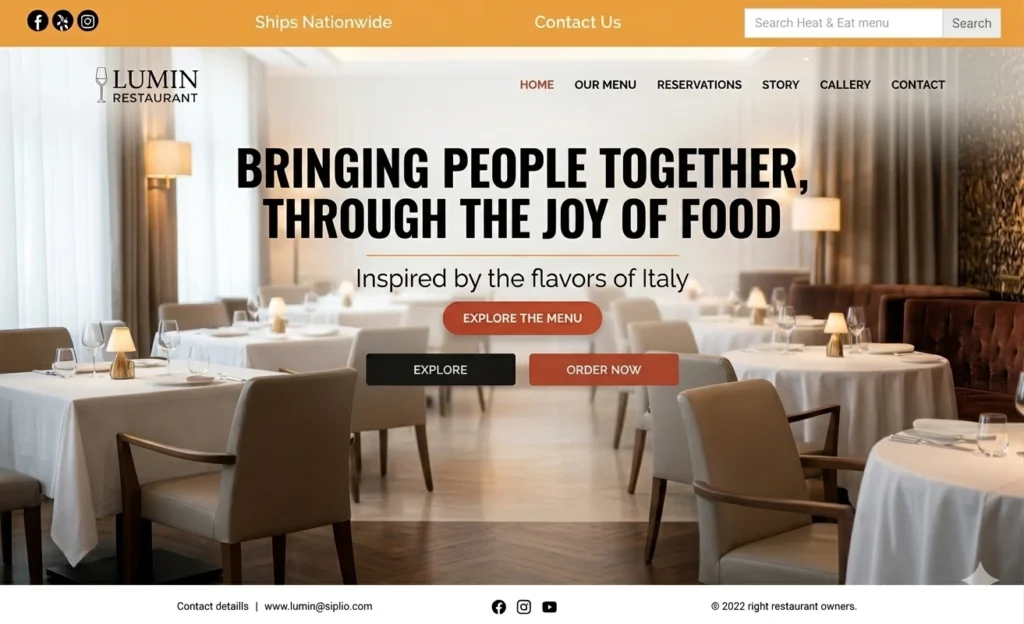Open the CONTACT navigation item
Screen dimensions: 1024x624
pos(918,85)
